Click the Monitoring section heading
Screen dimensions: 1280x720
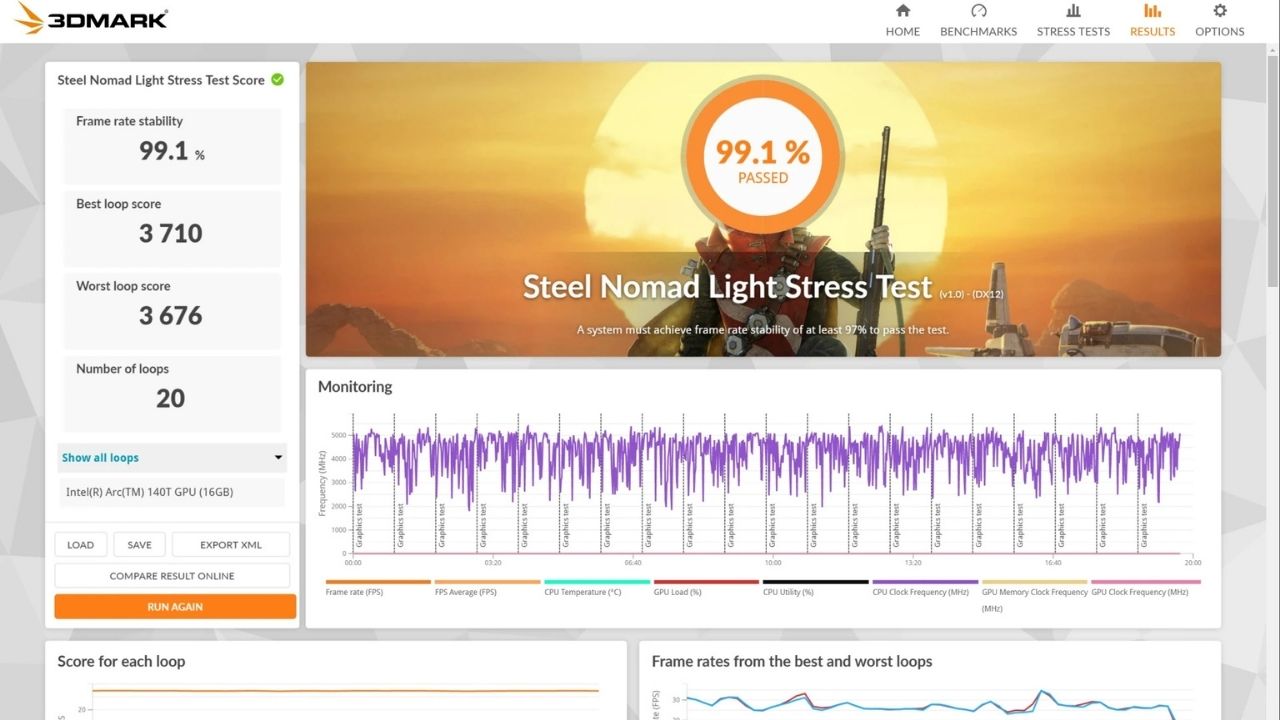click(355, 387)
